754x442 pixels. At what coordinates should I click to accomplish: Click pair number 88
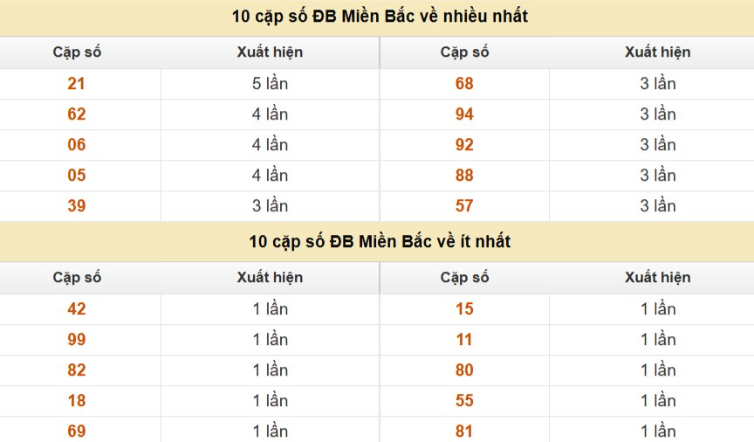point(464,175)
